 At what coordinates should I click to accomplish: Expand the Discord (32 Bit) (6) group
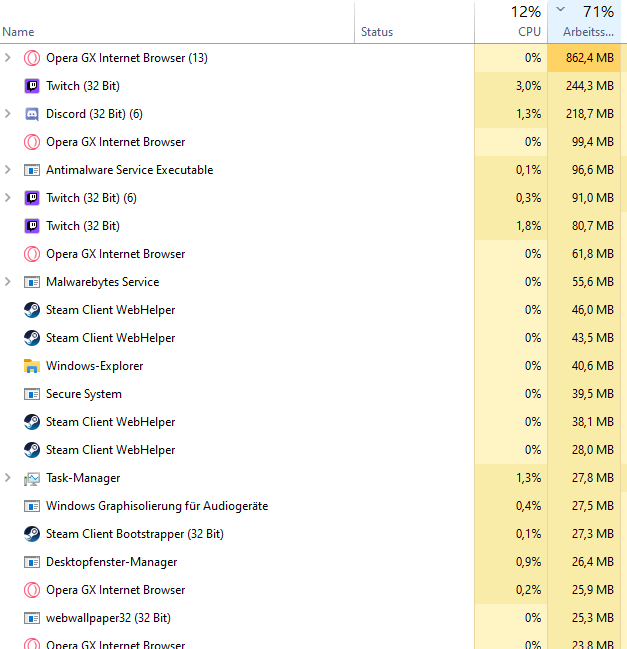pyautogui.click(x=7, y=113)
